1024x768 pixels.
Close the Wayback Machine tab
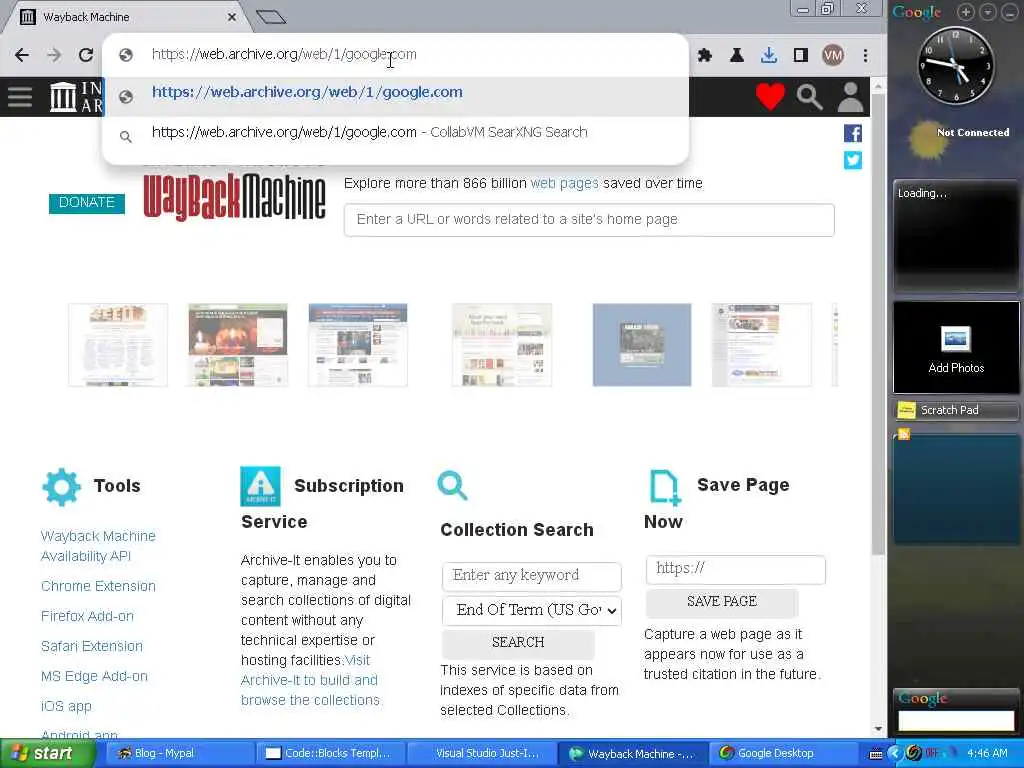click(232, 17)
